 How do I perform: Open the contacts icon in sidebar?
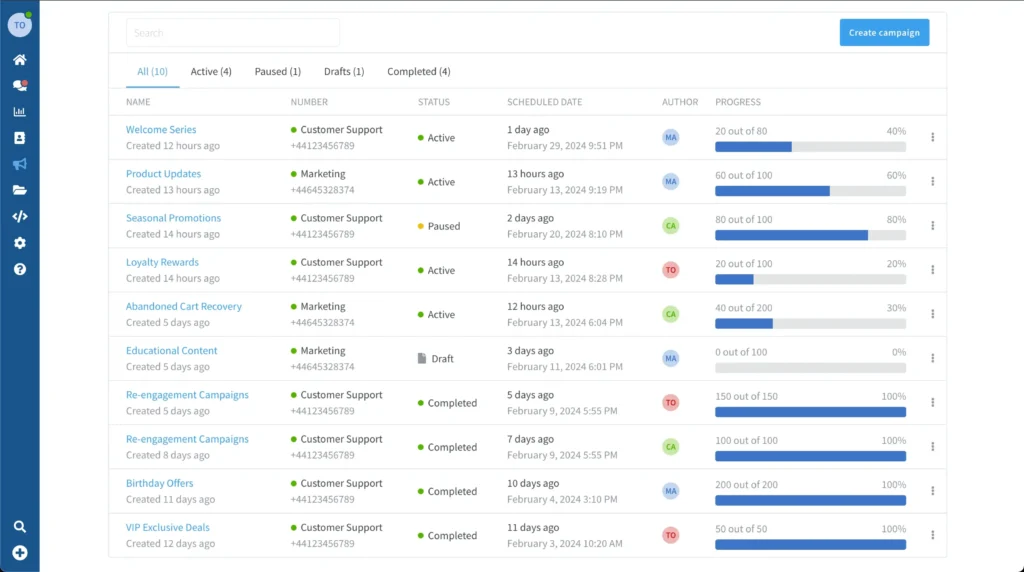click(x=19, y=138)
